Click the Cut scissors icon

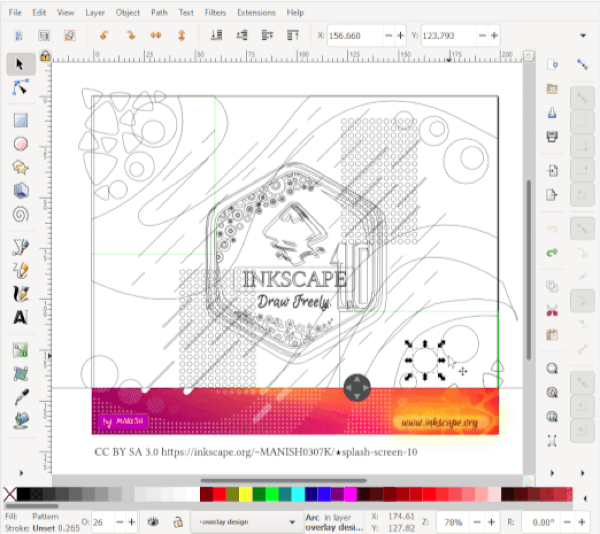[552, 311]
